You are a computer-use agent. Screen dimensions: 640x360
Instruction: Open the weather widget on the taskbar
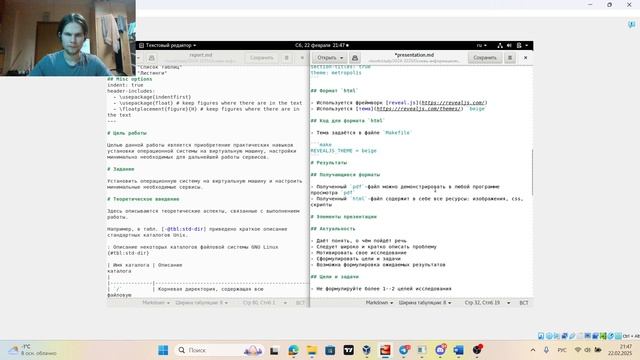tap(33, 350)
